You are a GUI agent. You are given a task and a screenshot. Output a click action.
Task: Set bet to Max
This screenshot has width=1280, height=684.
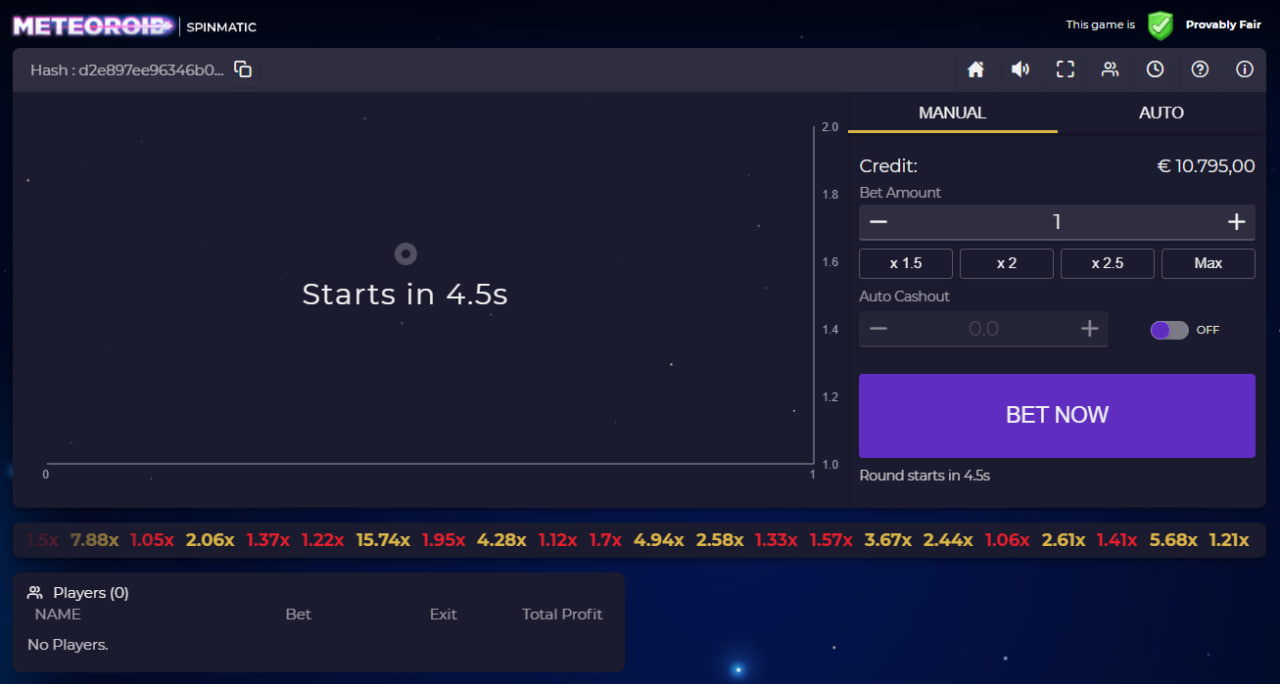click(1208, 263)
